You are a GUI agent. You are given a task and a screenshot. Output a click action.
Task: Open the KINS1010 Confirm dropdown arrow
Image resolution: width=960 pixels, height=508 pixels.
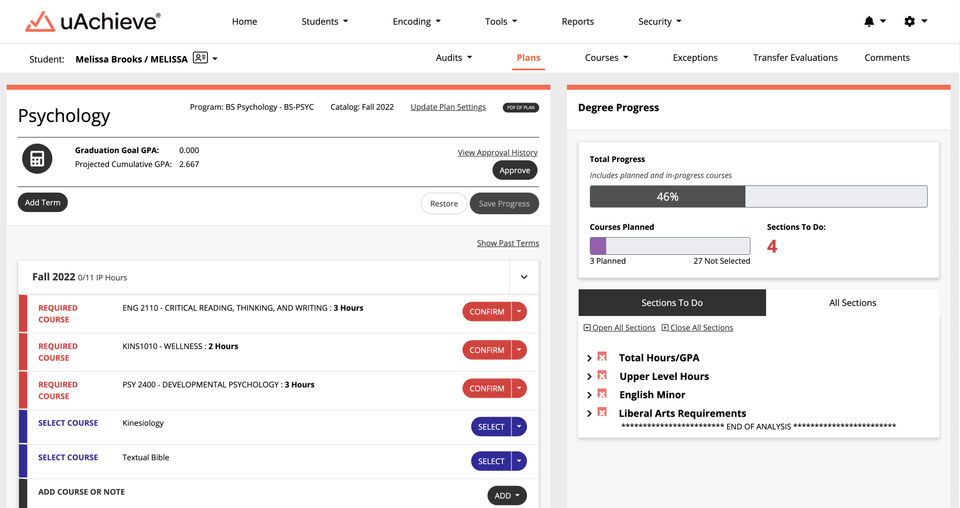[519, 350]
